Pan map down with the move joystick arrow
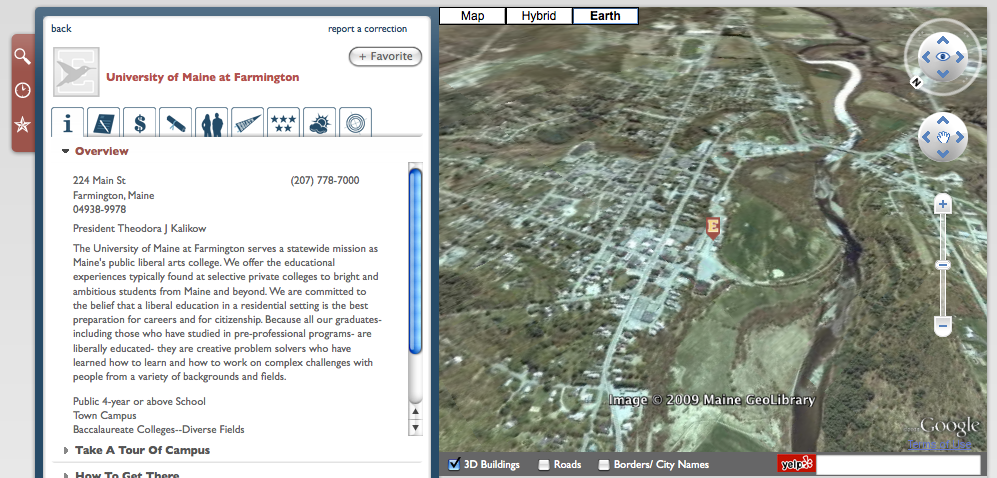This screenshot has height=478, width=997. coord(943,153)
